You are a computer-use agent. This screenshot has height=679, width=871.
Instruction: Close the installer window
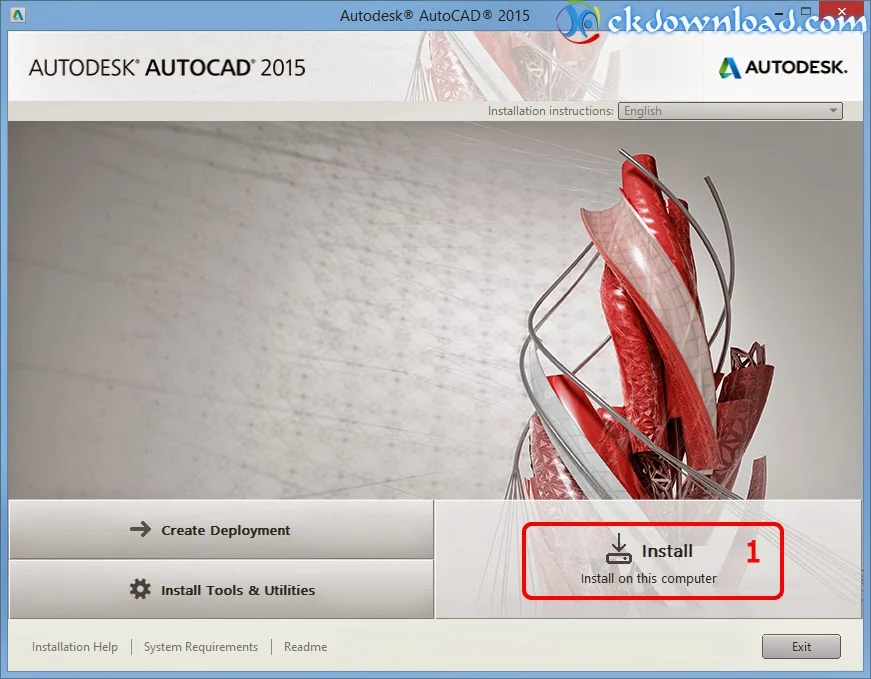(842, 12)
